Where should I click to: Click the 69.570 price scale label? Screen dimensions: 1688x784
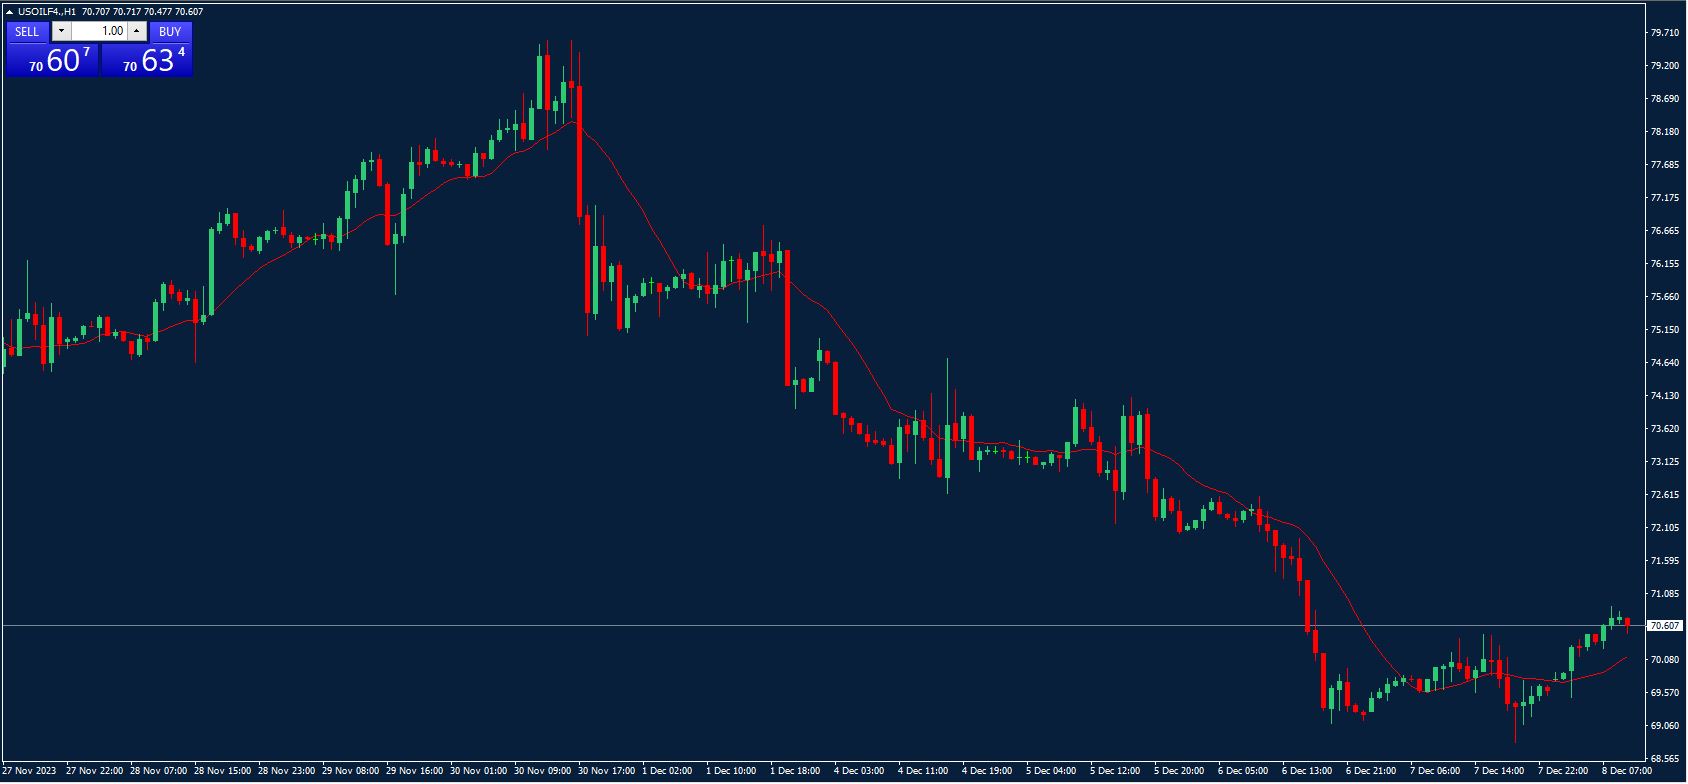pos(1665,693)
